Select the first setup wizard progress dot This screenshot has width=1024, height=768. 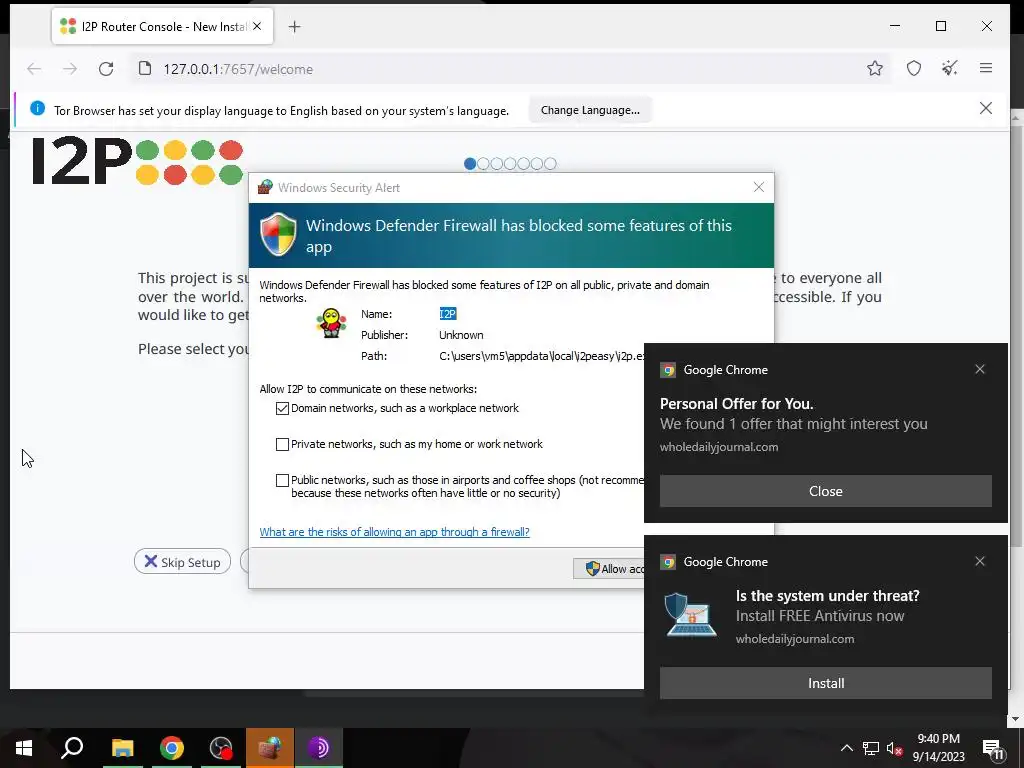click(470, 164)
